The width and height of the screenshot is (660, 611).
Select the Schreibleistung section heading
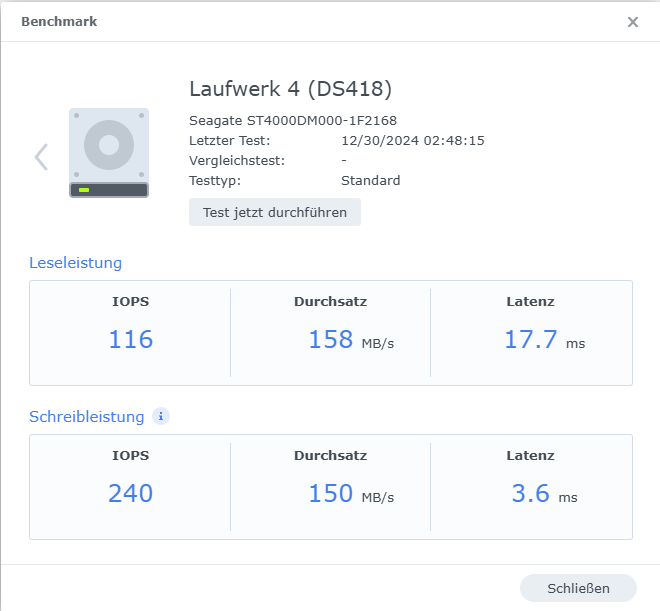click(87, 417)
